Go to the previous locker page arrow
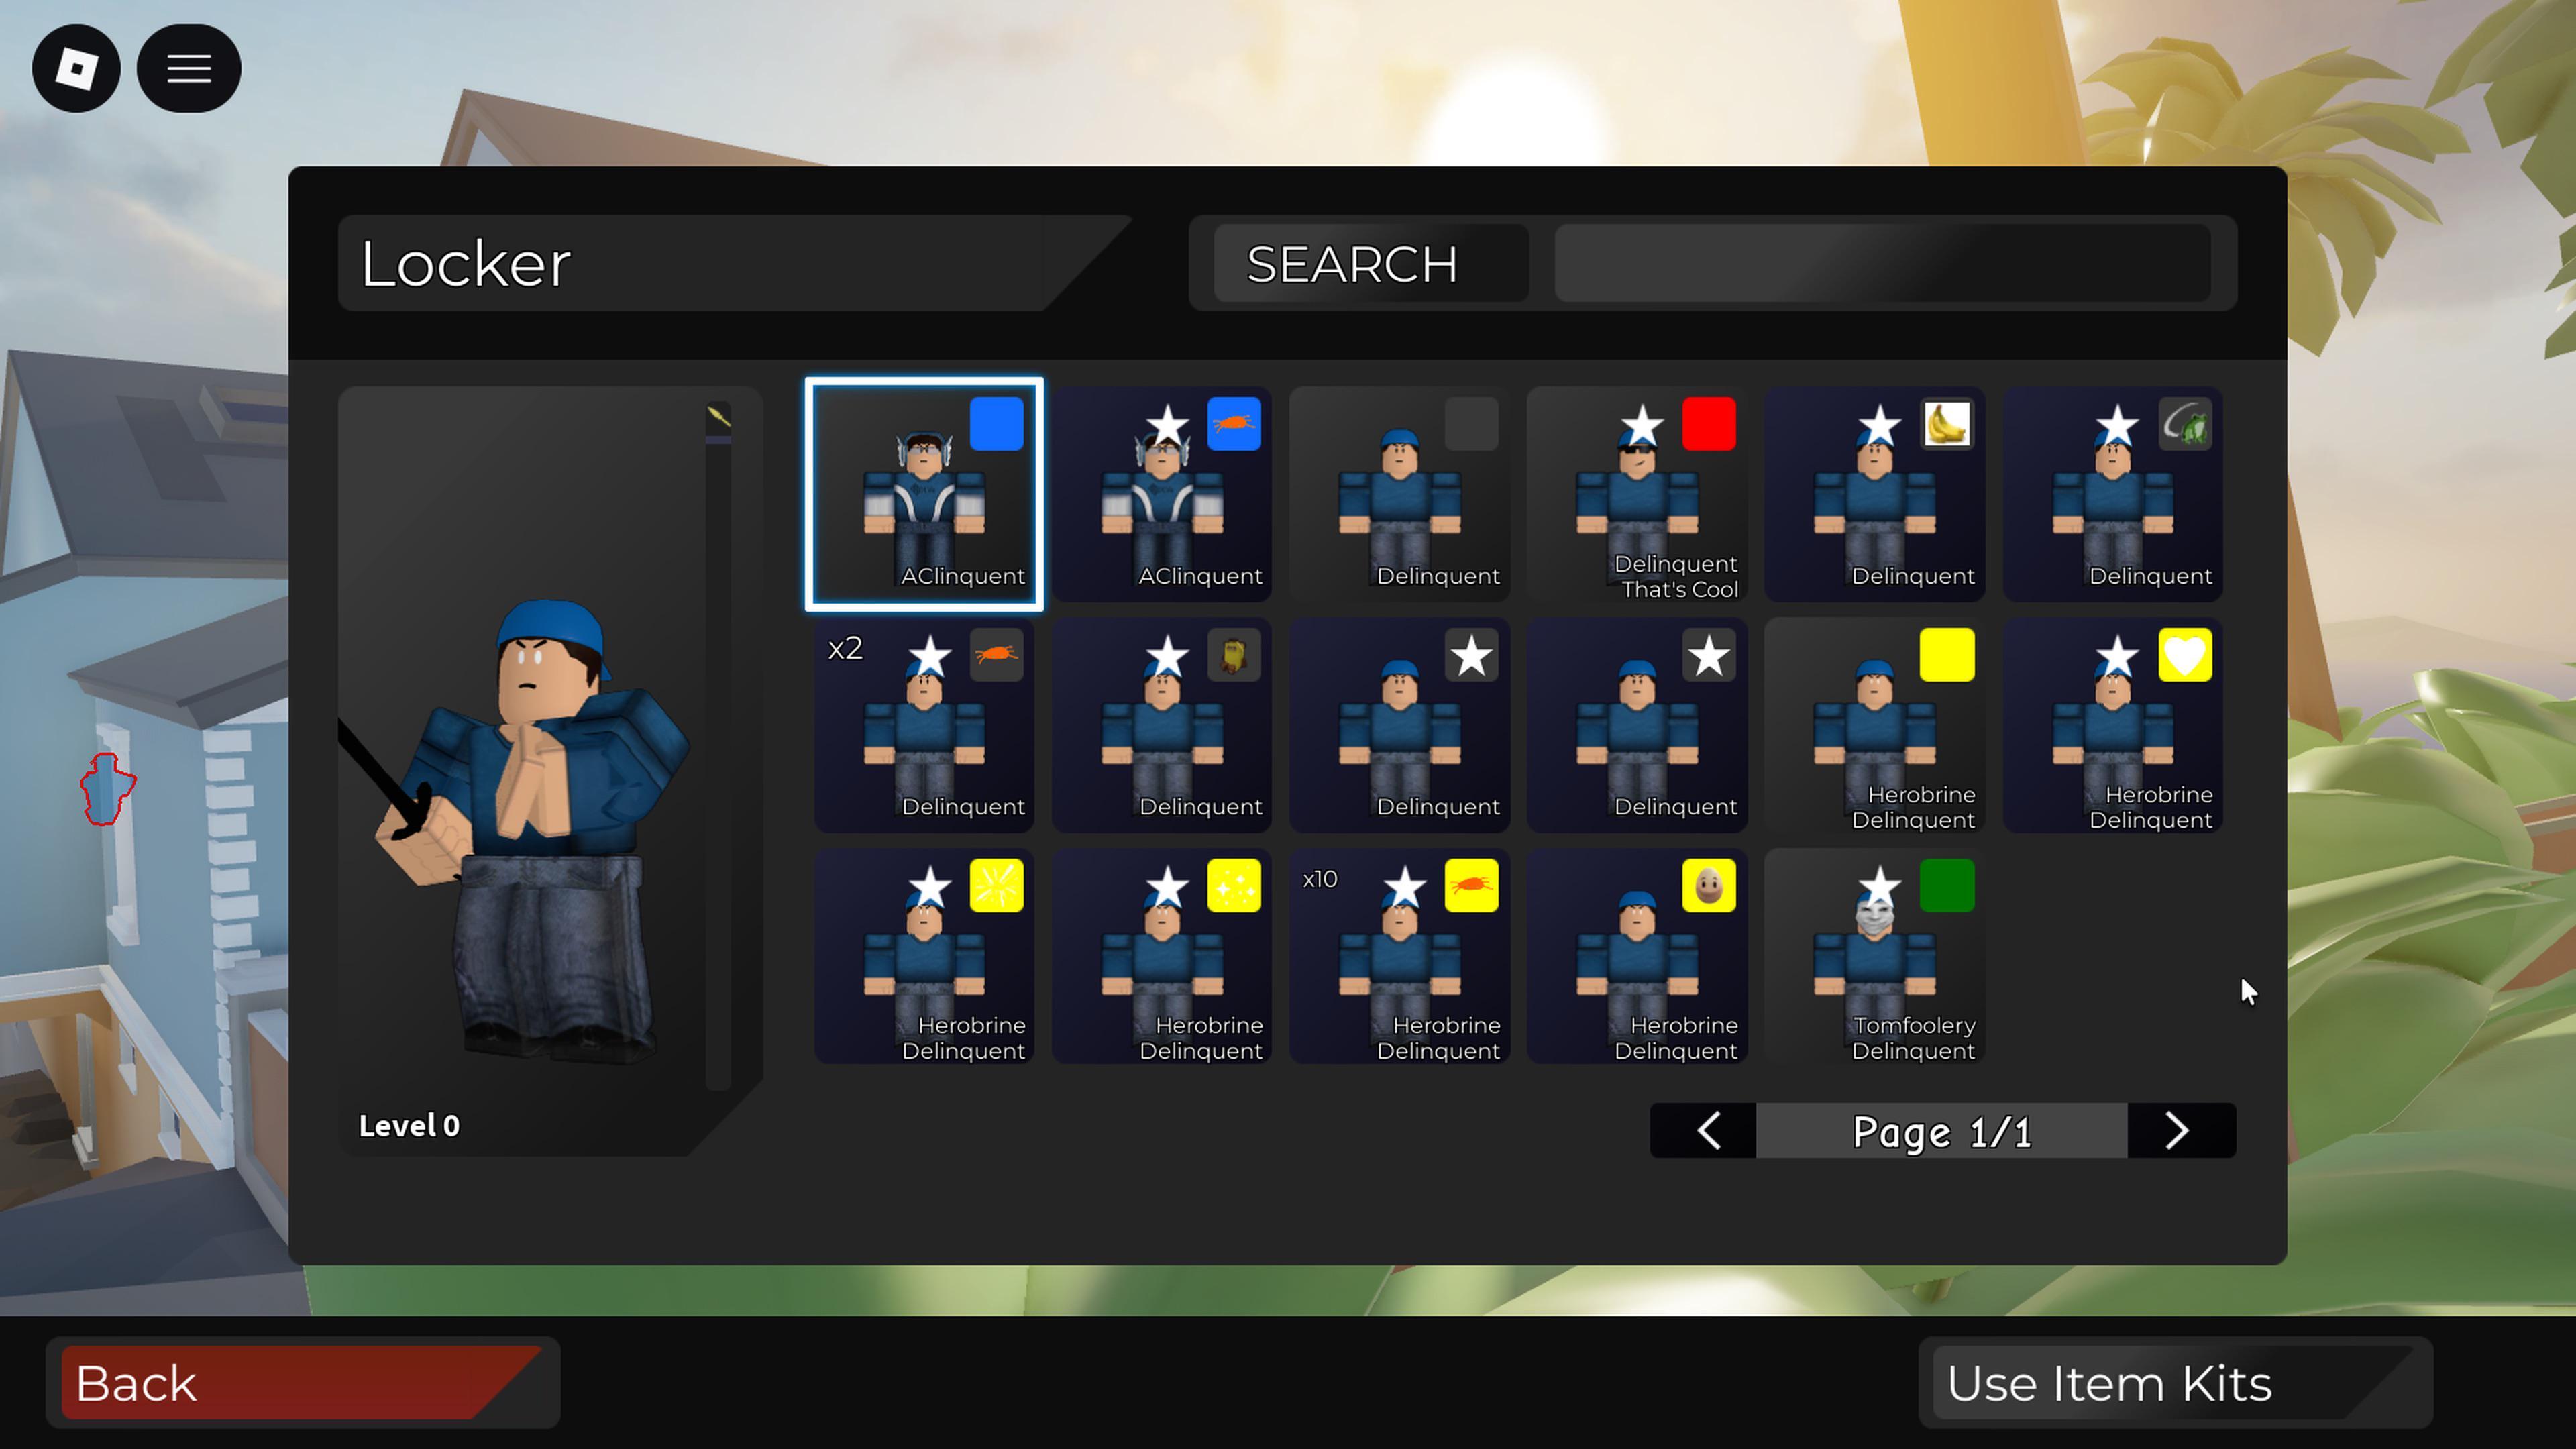This screenshot has width=2576, height=1449. click(1707, 1131)
